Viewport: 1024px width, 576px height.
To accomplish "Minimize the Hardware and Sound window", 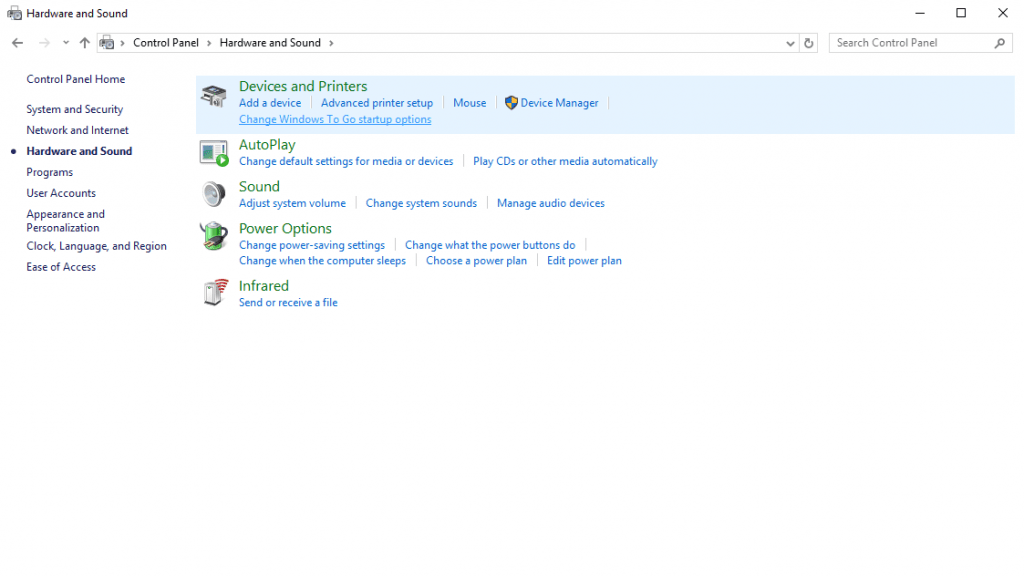I will pos(920,13).
